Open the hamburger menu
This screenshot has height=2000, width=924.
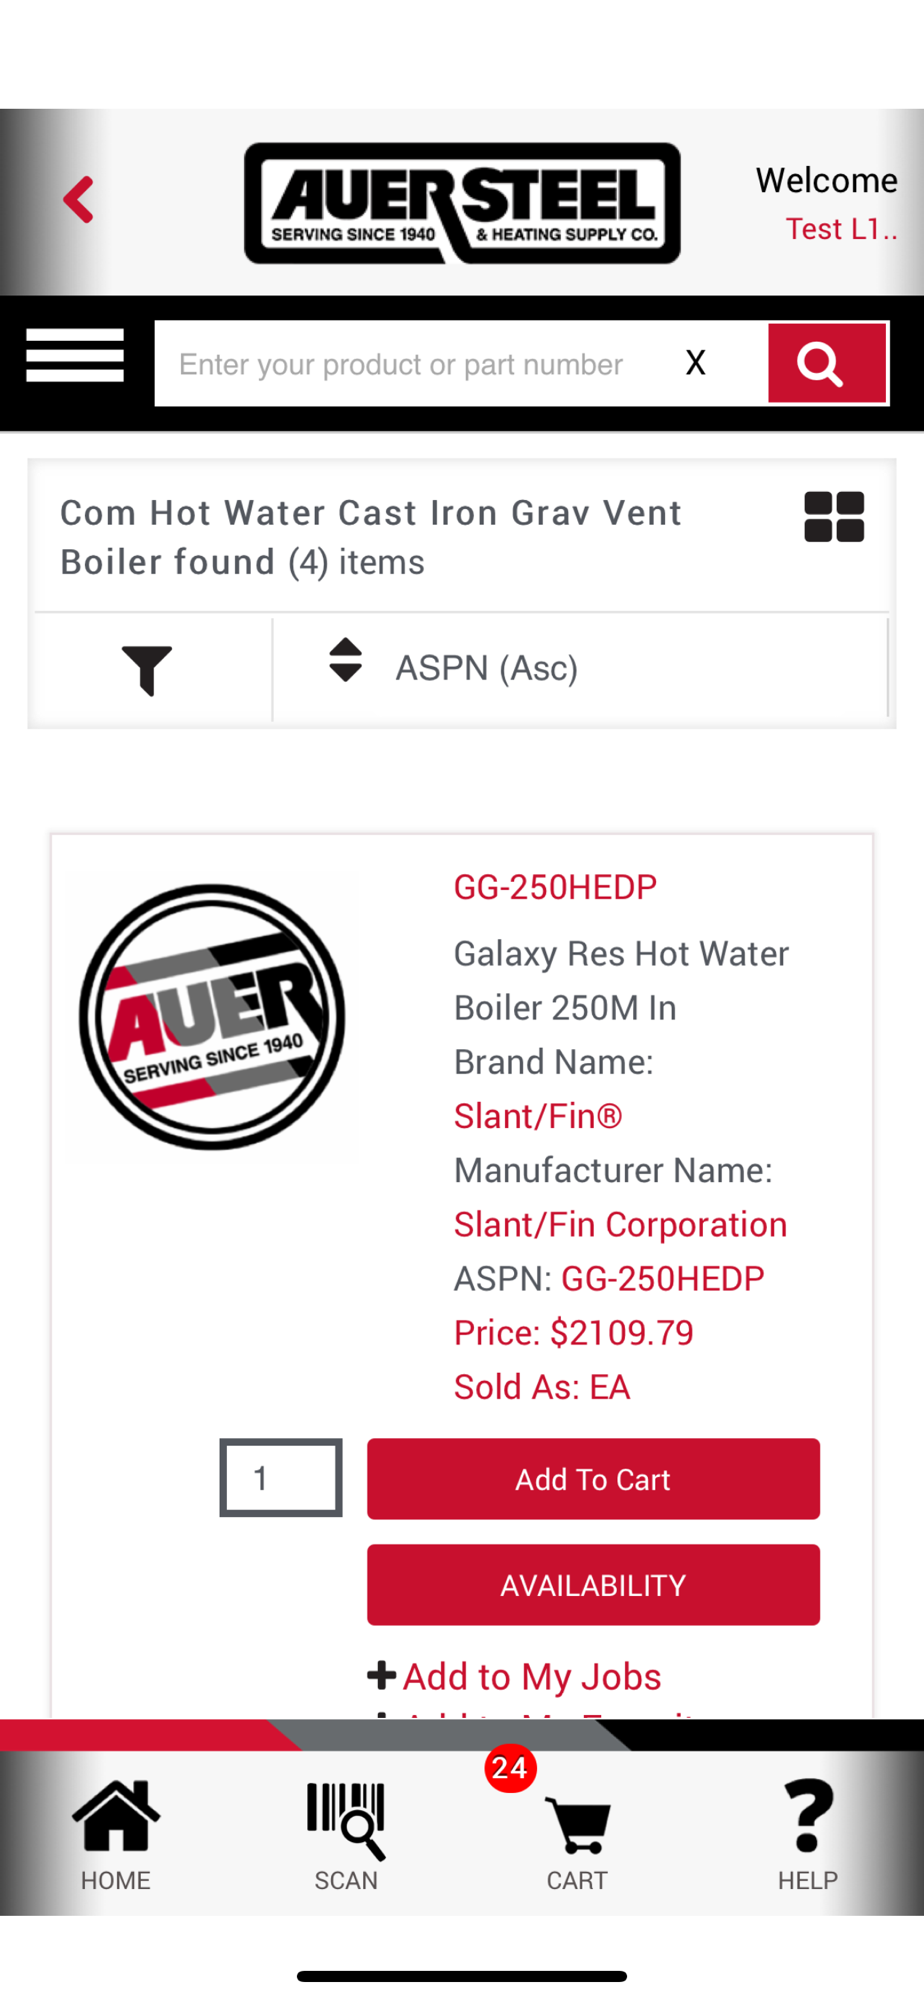[x=75, y=355]
